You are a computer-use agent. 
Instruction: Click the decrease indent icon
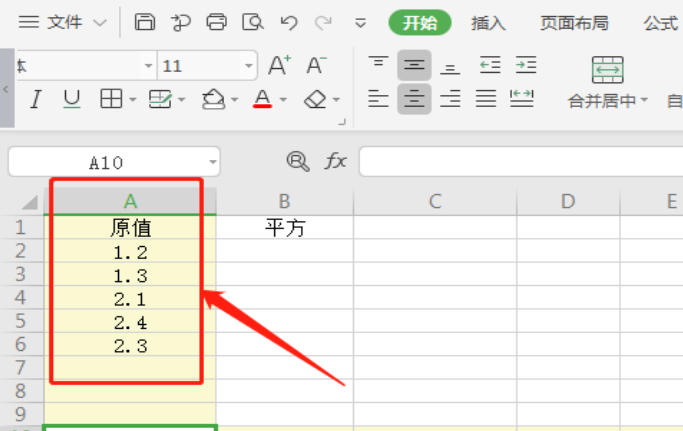490,65
